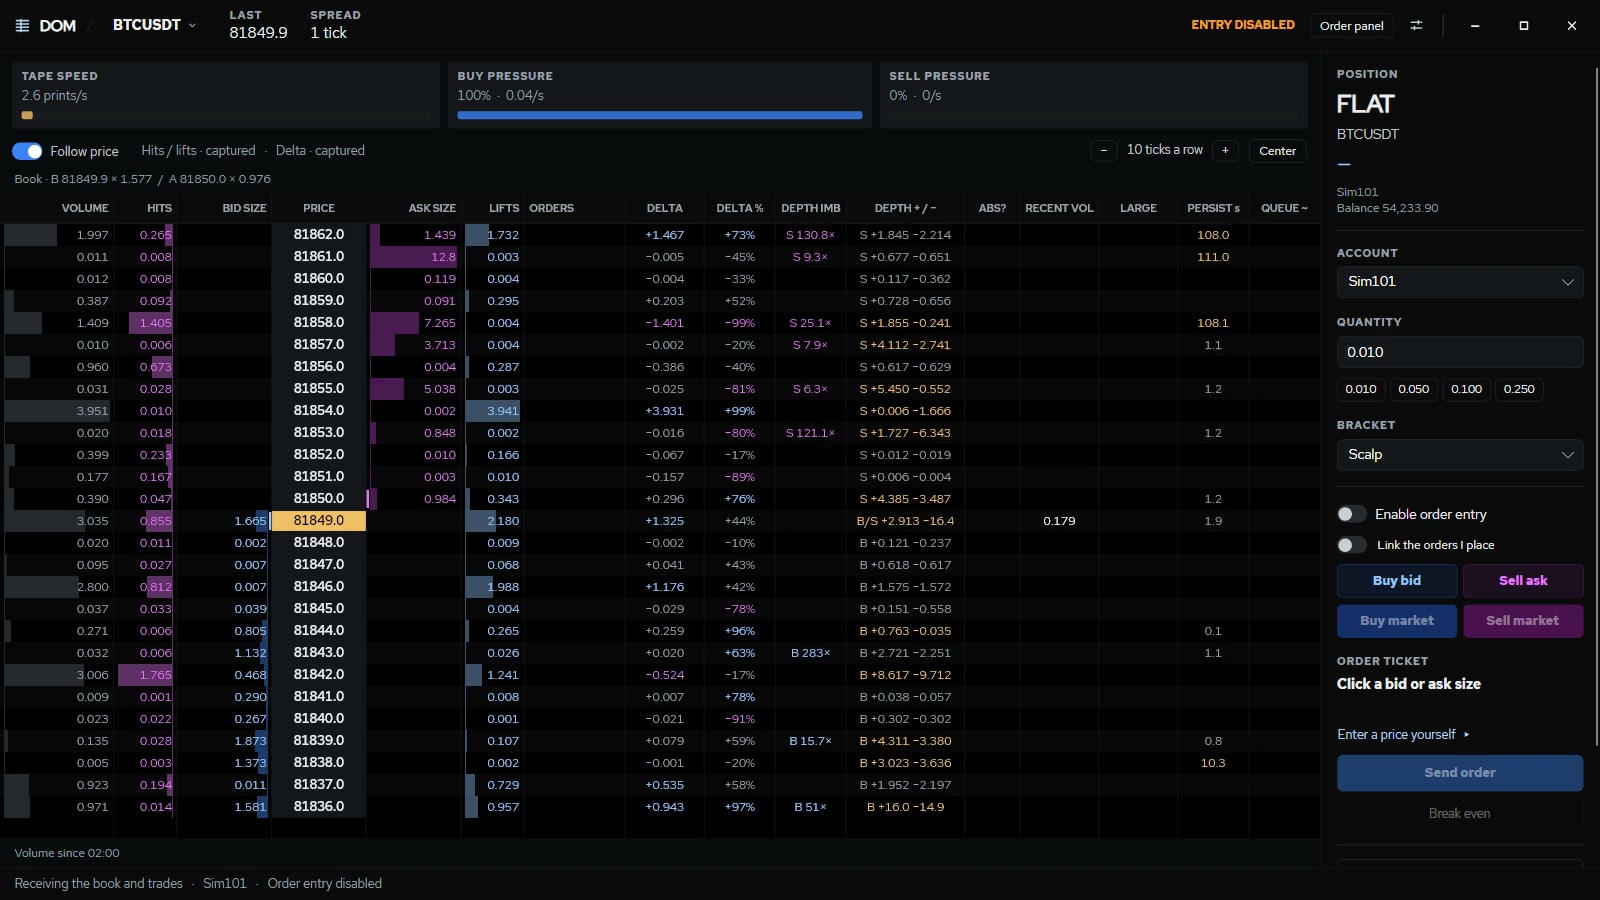Click the Buy bid button

coord(1397,581)
